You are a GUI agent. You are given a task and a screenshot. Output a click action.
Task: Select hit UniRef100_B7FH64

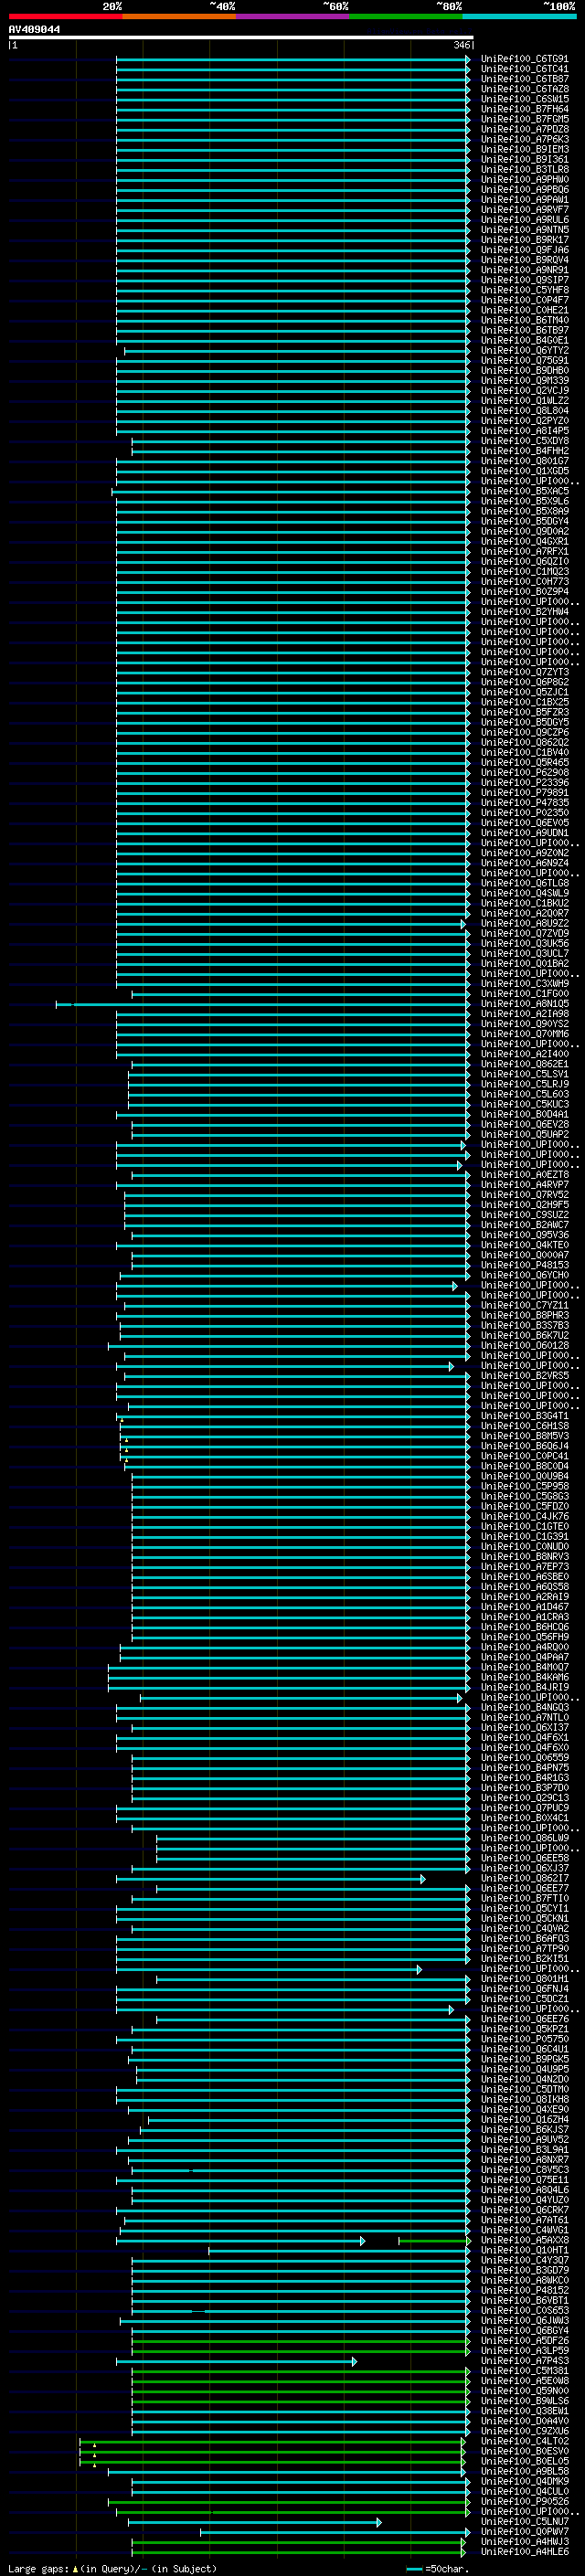(524, 109)
